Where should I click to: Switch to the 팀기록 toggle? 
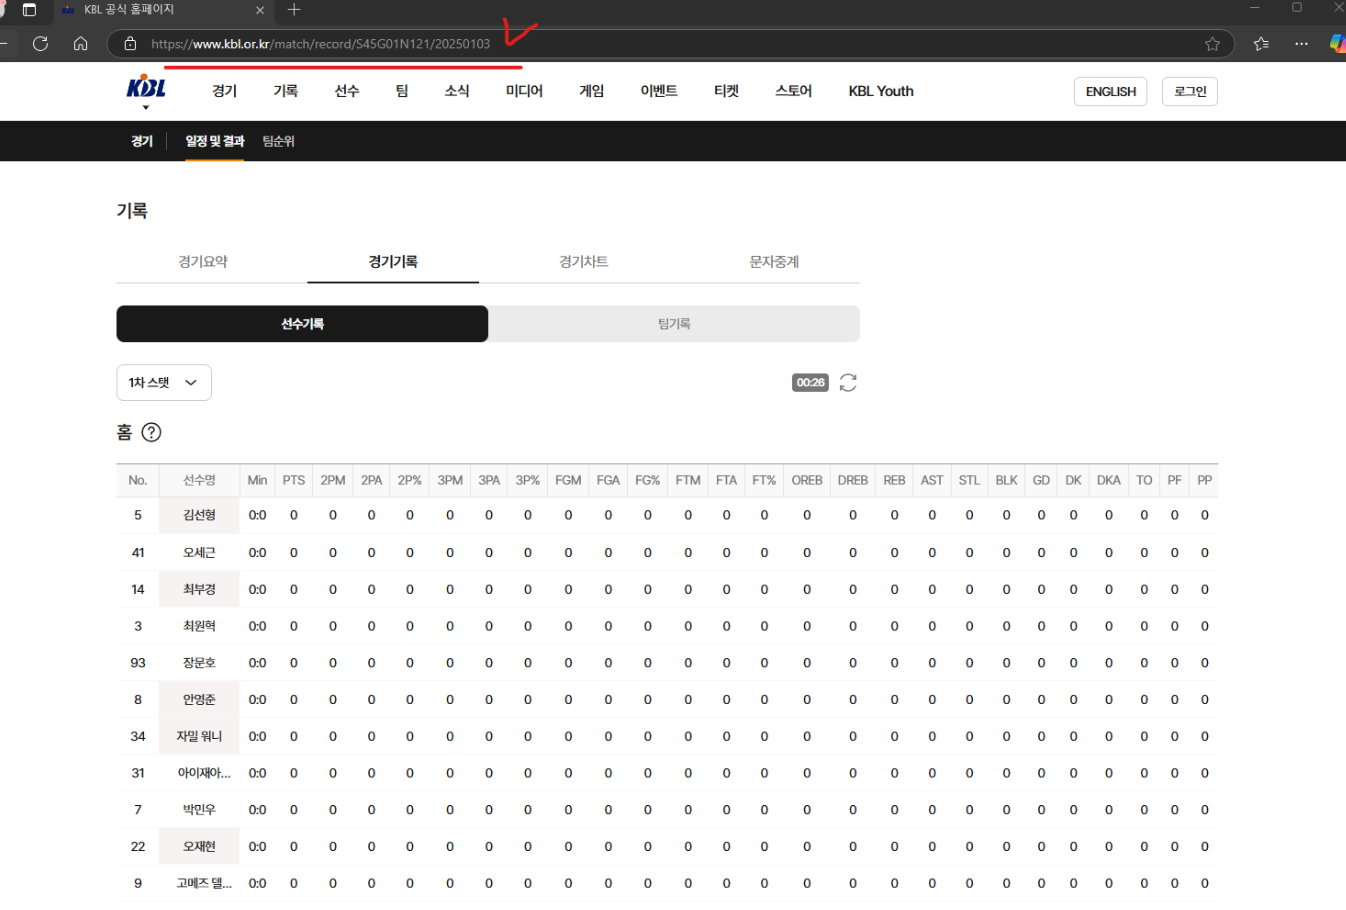pyautogui.click(x=674, y=324)
